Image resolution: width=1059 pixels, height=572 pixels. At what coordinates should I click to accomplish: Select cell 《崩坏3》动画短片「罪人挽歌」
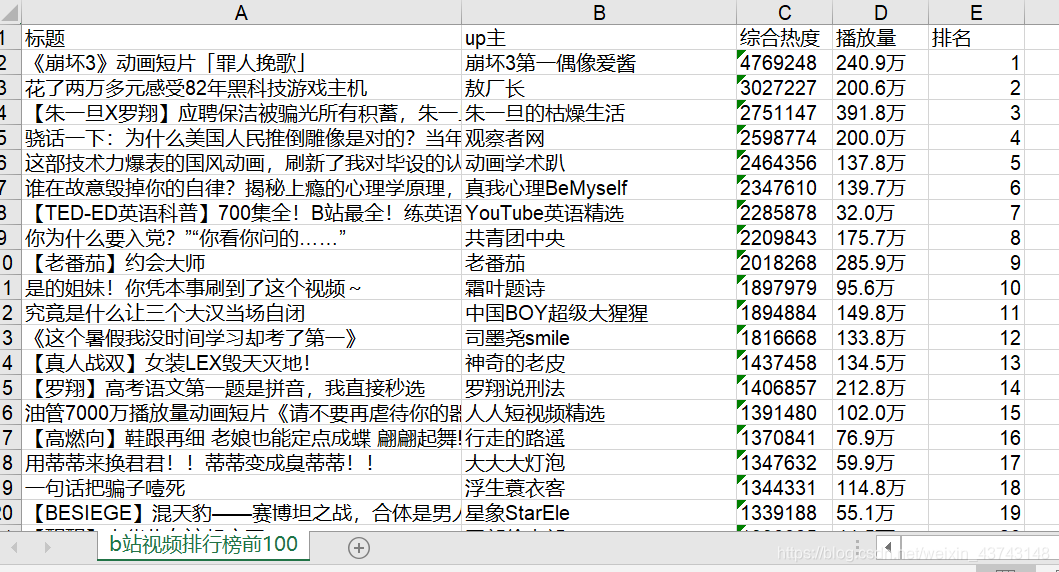pyautogui.click(x=241, y=63)
